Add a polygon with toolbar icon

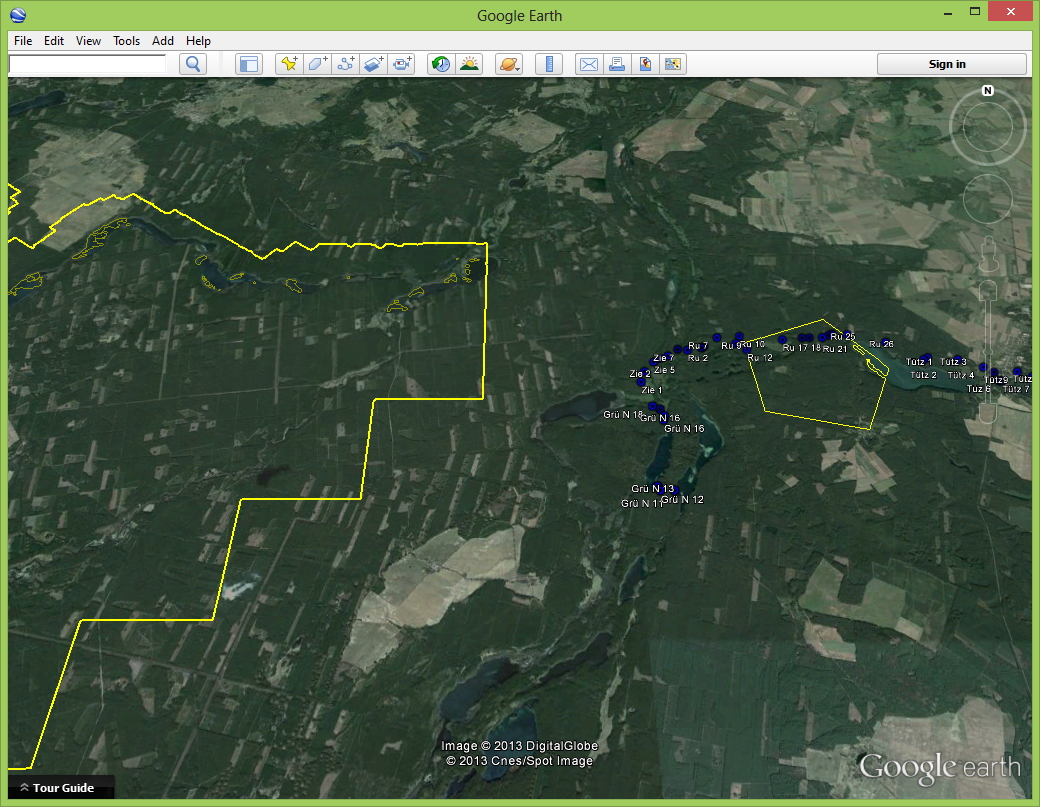pos(317,64)
